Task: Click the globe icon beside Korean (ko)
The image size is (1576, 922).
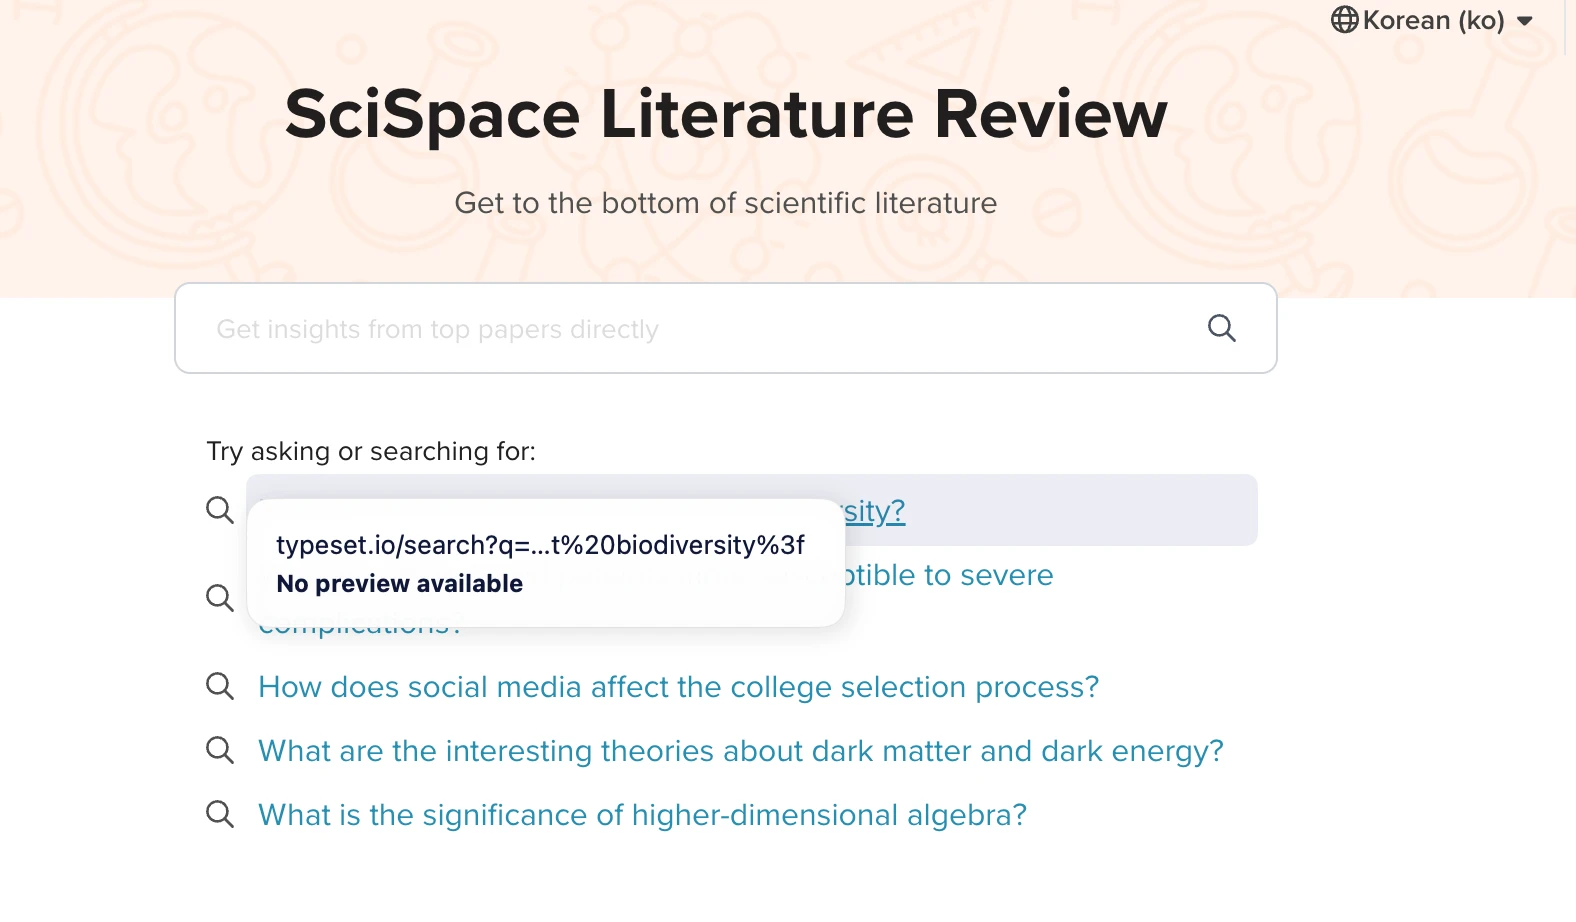Action: [1344, 20]
